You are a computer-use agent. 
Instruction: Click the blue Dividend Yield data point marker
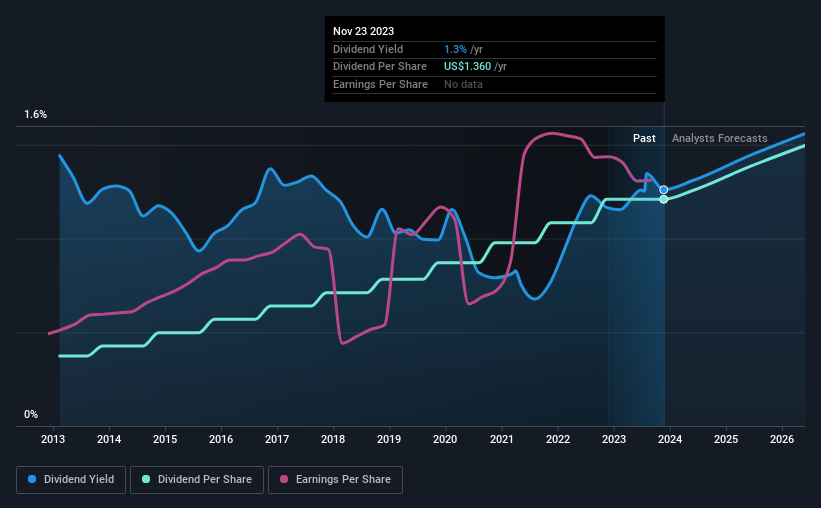point(663,190)
